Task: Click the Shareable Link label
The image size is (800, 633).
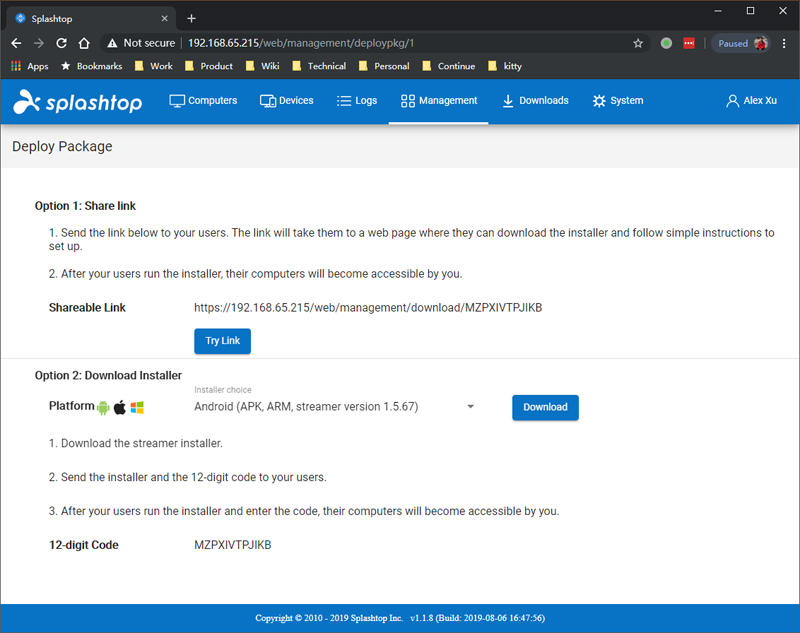Action: [87, 308]
